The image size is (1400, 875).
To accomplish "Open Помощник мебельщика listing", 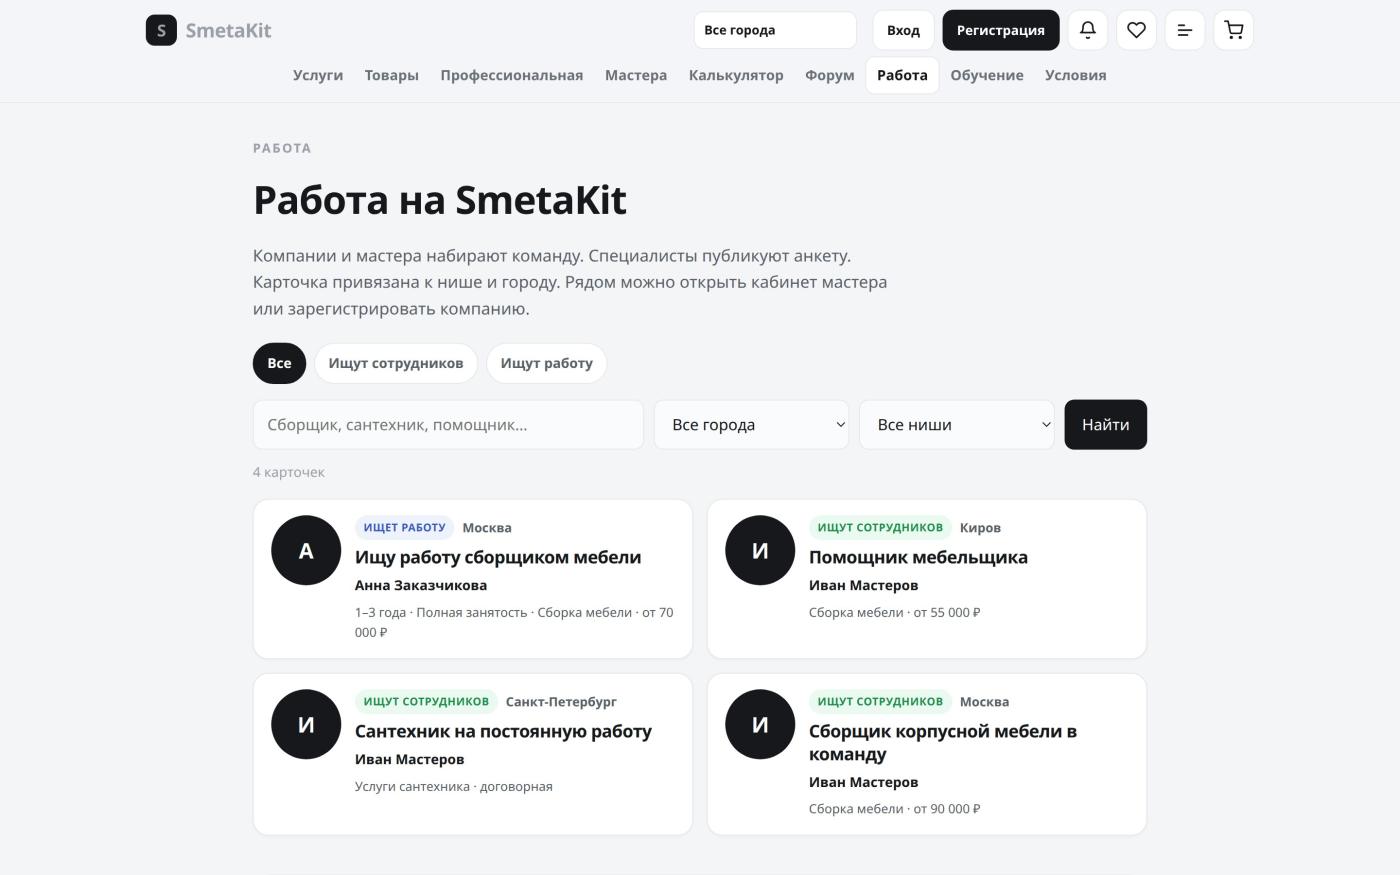I will [x=918, y=557].
